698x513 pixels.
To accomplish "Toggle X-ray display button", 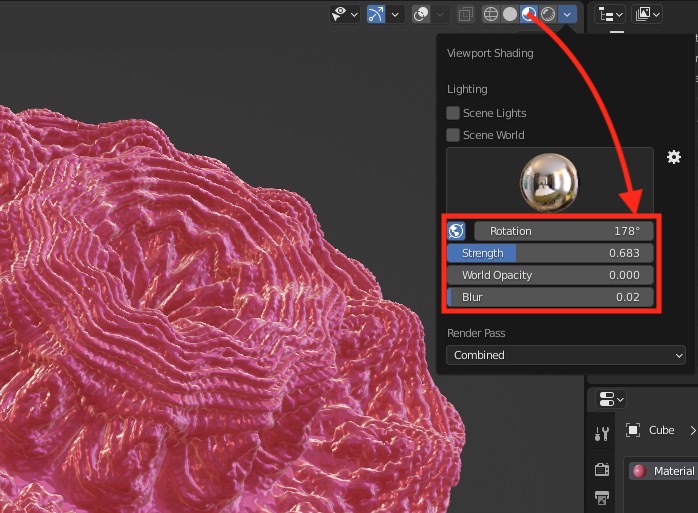I will [x=466, y=14].
